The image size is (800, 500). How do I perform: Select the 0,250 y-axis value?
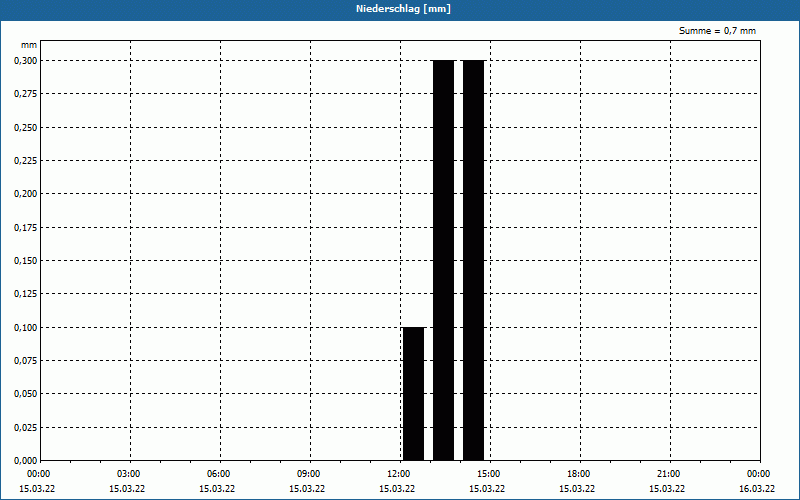point(26,128)
